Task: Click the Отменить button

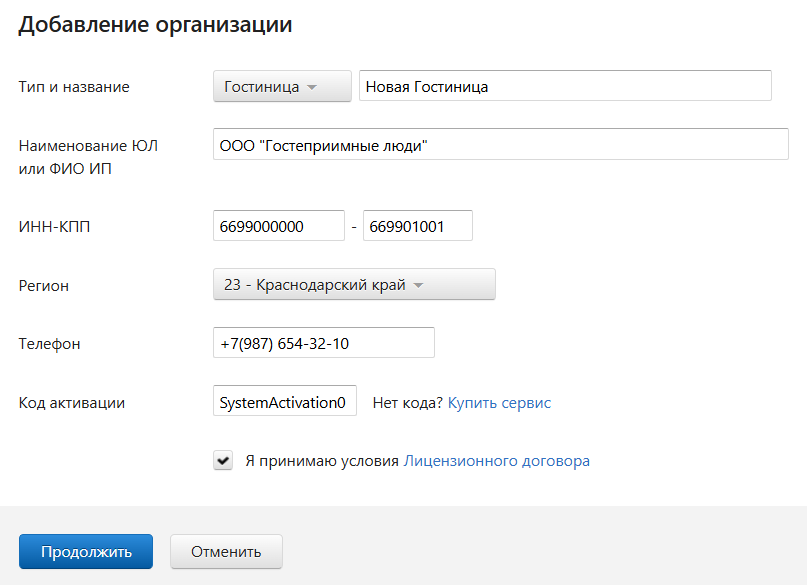Action: coord(226,552)
